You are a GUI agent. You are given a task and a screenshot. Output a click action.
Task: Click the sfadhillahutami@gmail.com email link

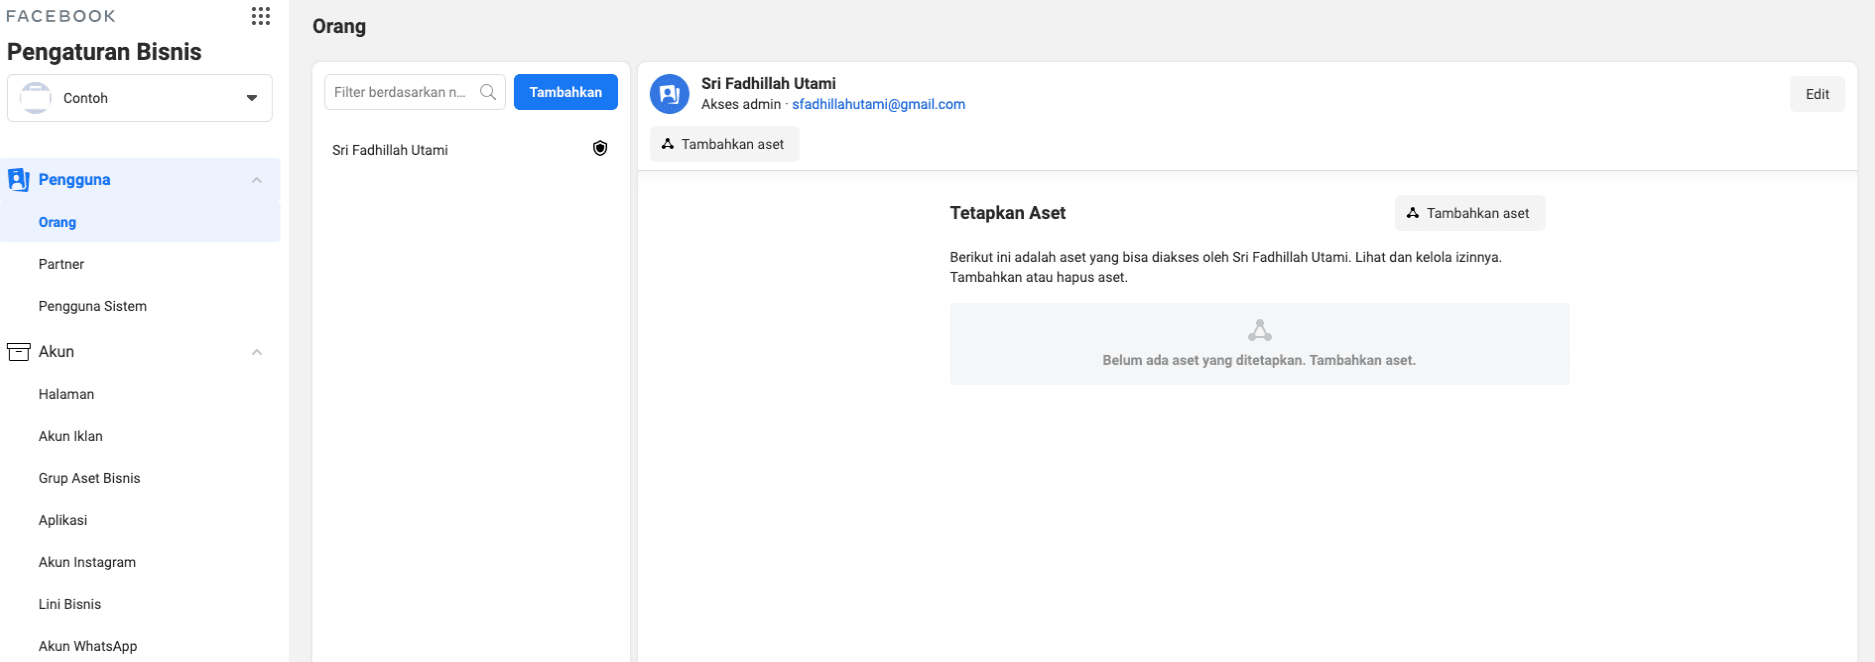click(x=878, y=104)
